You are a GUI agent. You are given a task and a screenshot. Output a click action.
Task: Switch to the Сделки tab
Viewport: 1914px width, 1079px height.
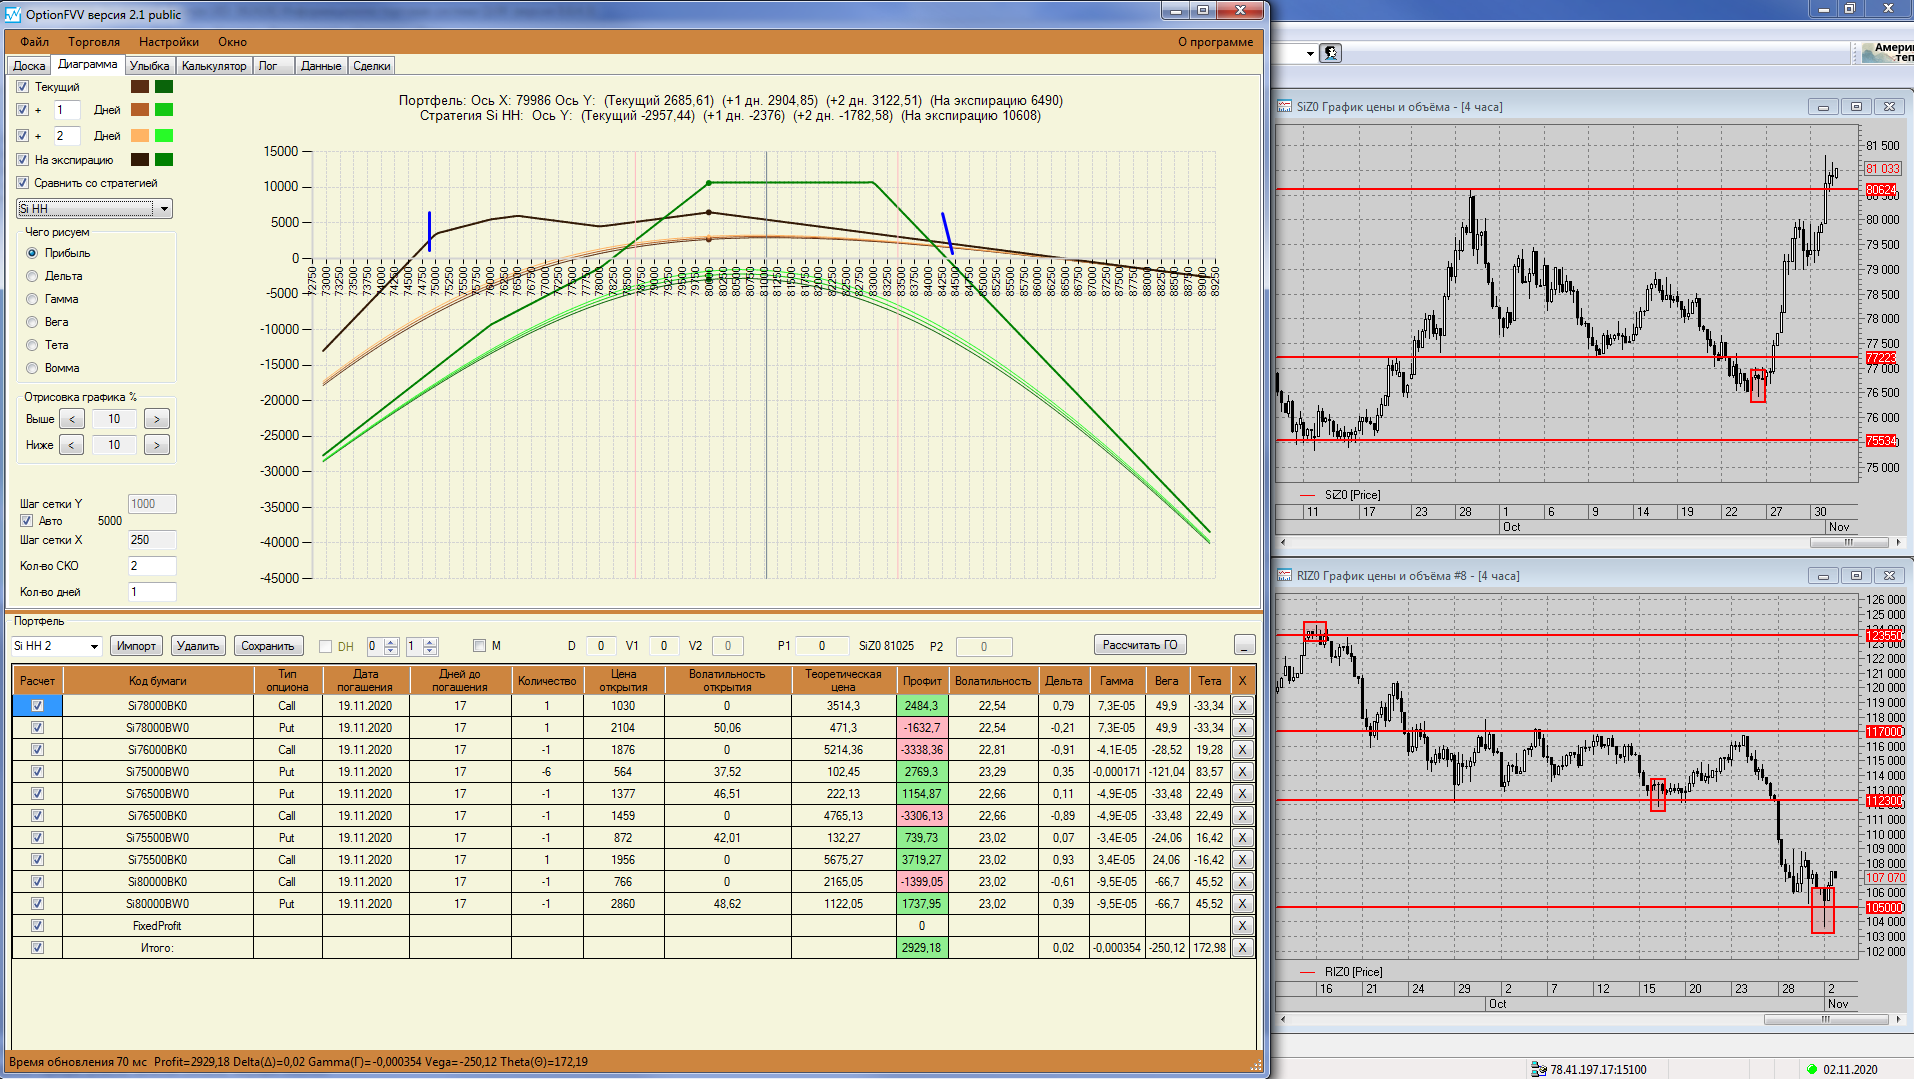click(372, 66)
